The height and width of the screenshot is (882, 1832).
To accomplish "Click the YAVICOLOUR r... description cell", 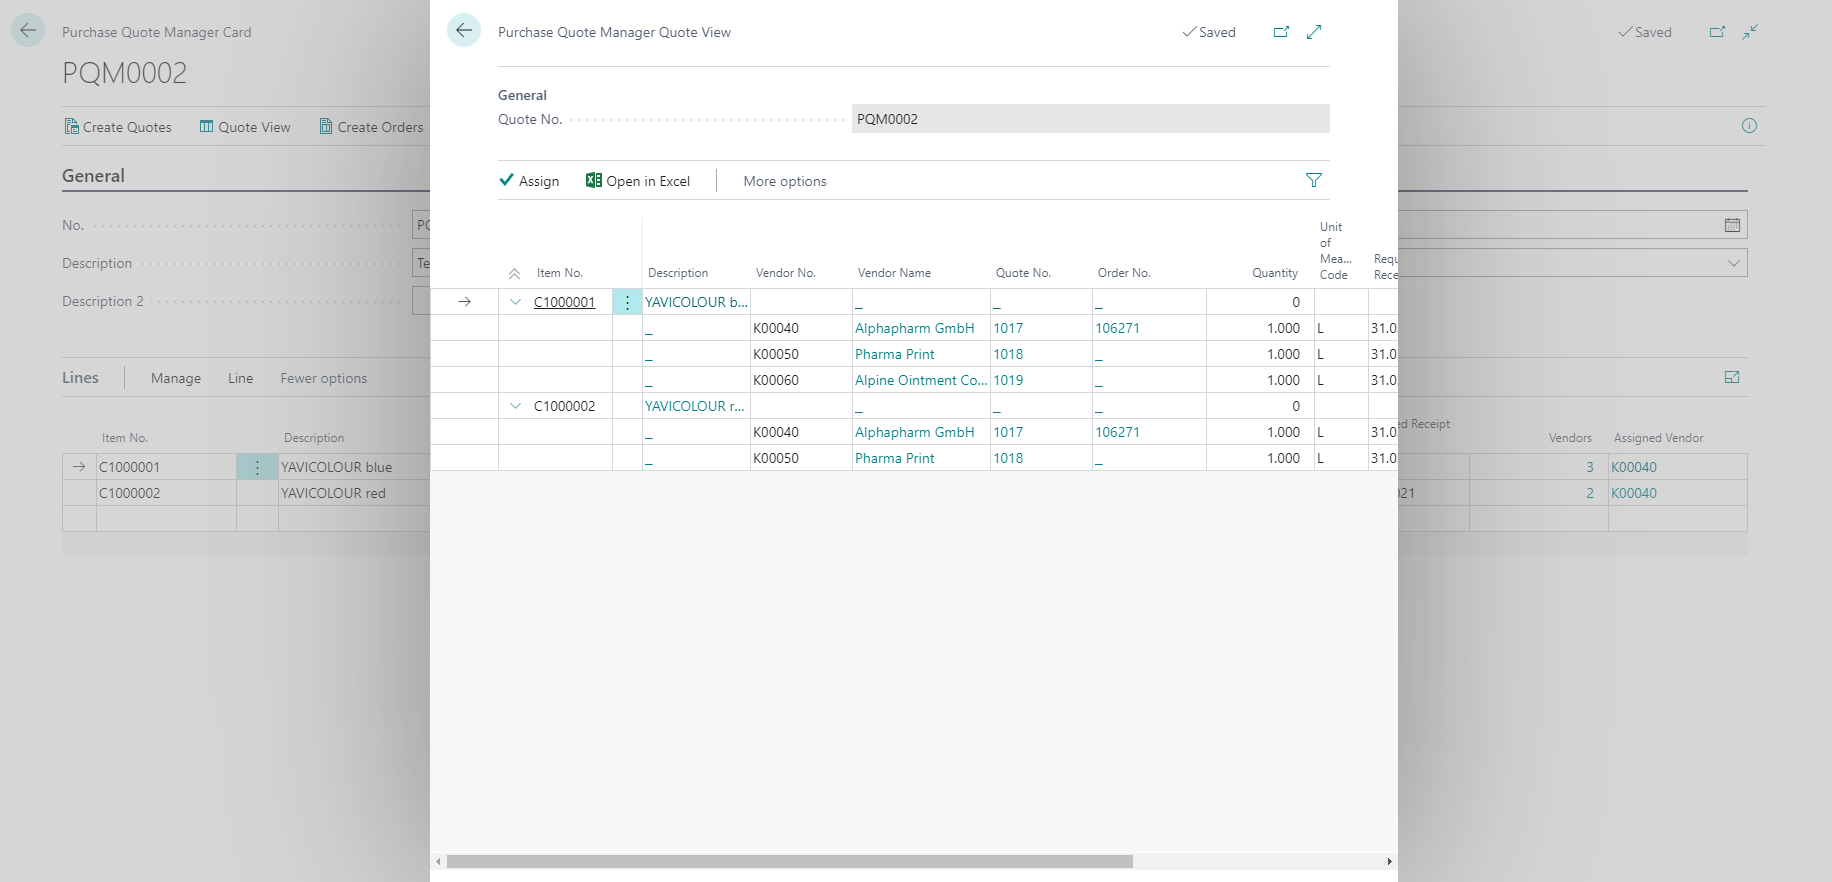I will [x=696, y=406].
